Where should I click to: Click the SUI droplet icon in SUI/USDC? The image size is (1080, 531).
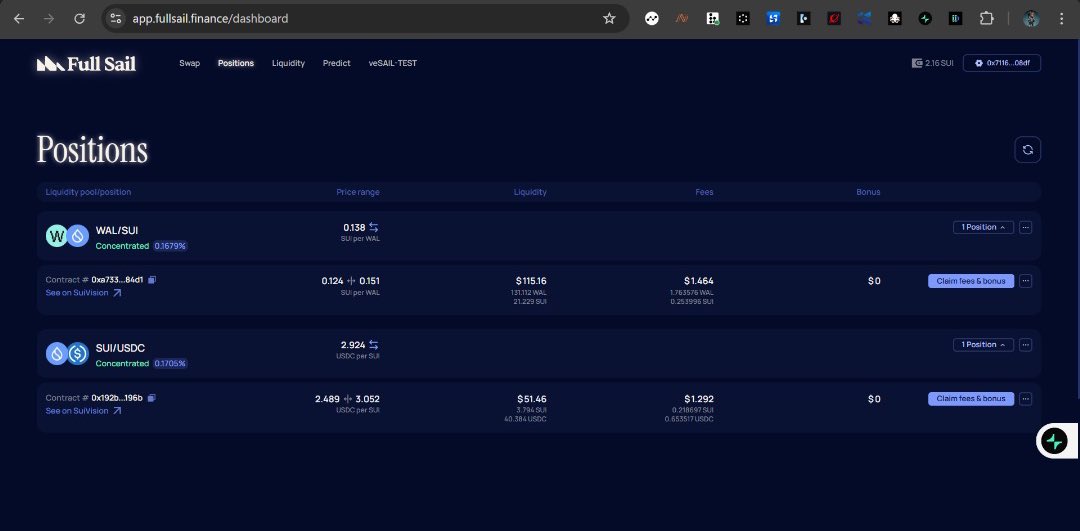click(56, 354)
